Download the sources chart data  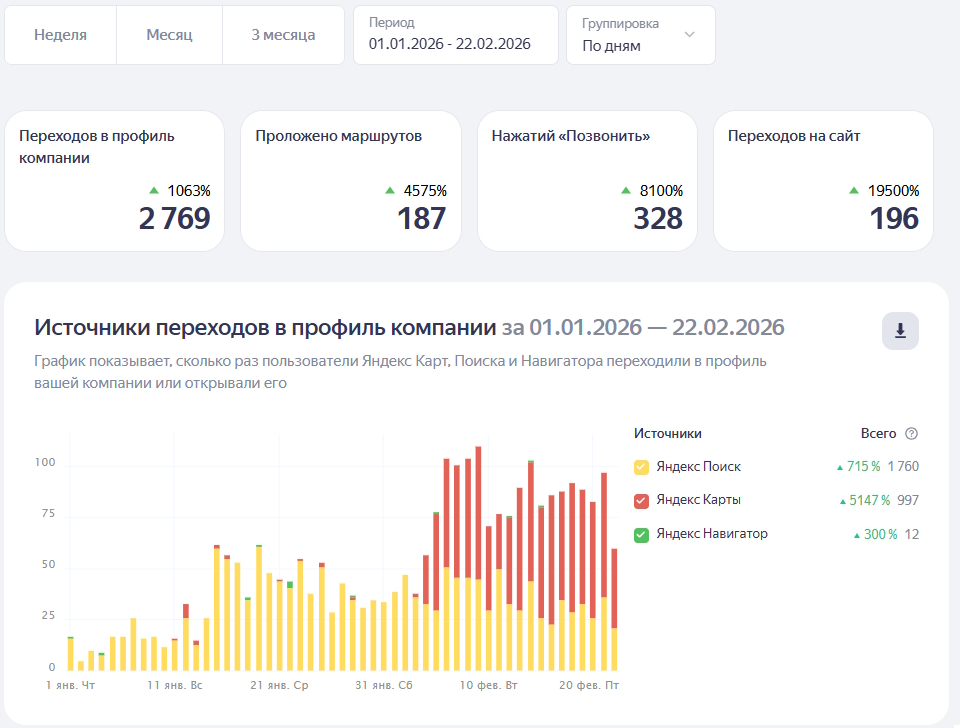(x=900, y=331)
